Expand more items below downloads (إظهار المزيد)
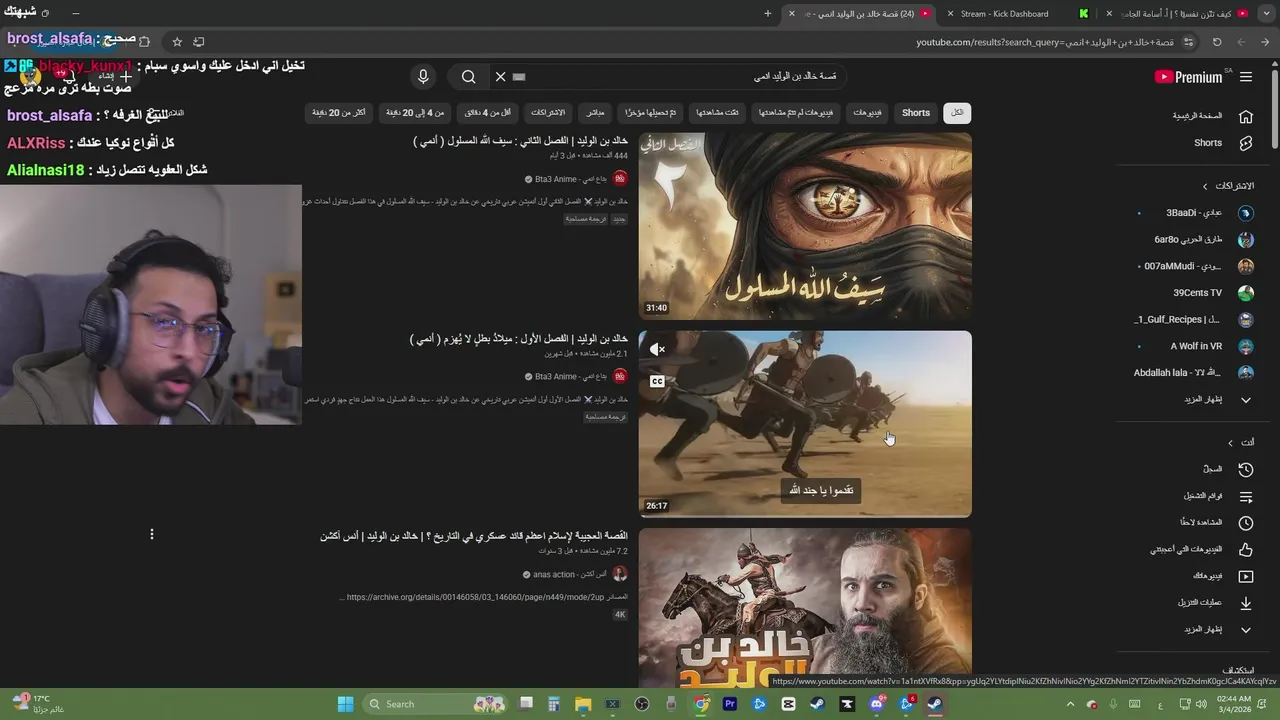 1218,629
